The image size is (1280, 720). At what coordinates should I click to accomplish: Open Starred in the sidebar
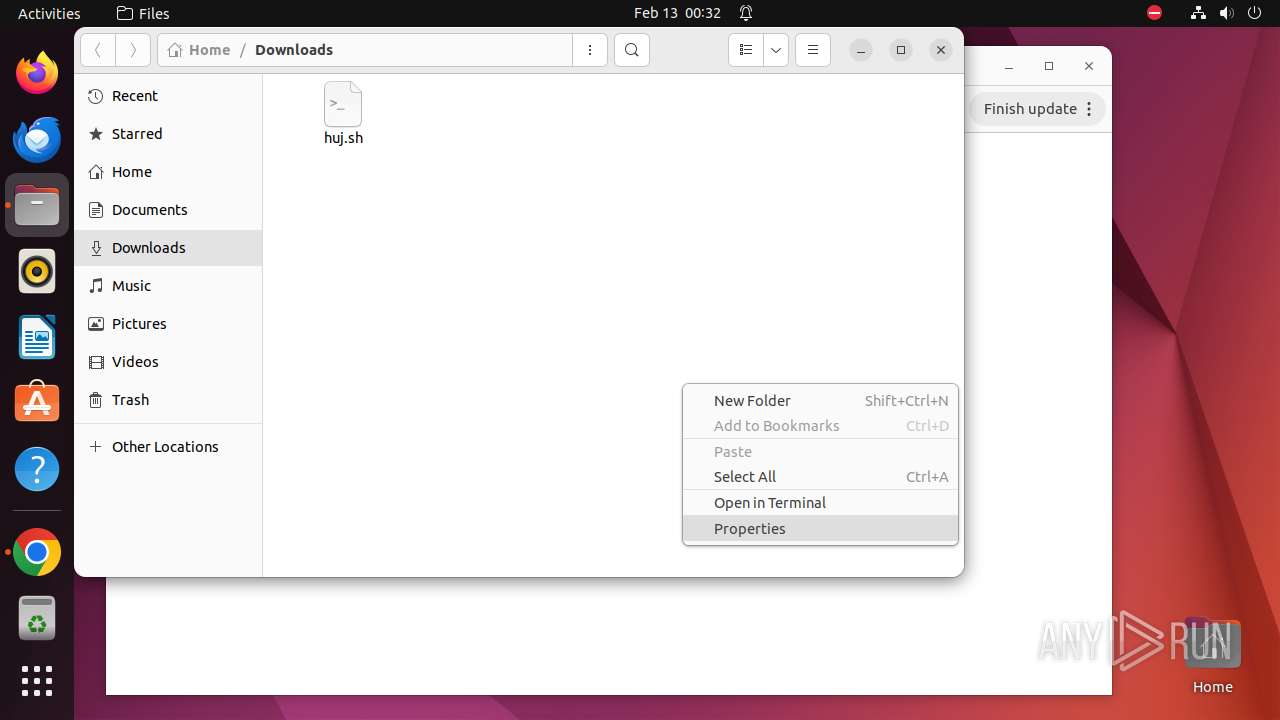pyautogui.click(x=168, y=134)
